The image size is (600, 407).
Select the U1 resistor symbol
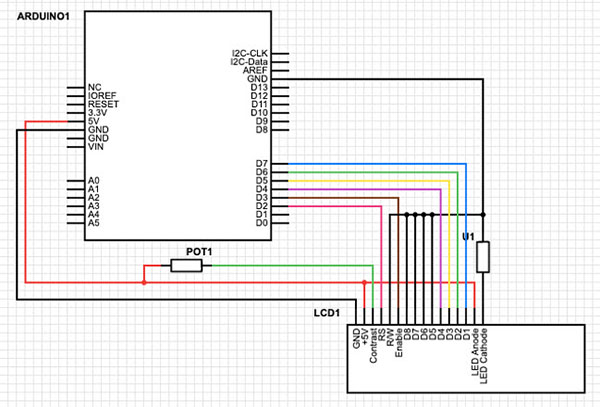(483, 258)
